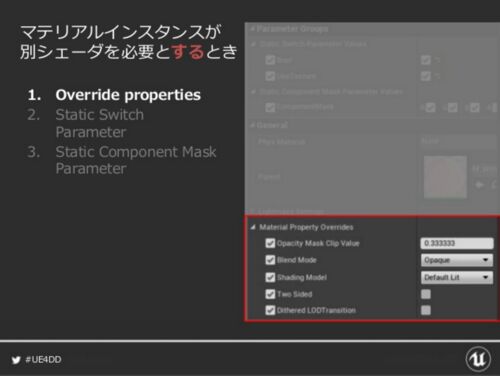Toggle Dithered LODTransition override checkbox
The width and height of the screenshot is (500, 376).
(x=270, y=310)
